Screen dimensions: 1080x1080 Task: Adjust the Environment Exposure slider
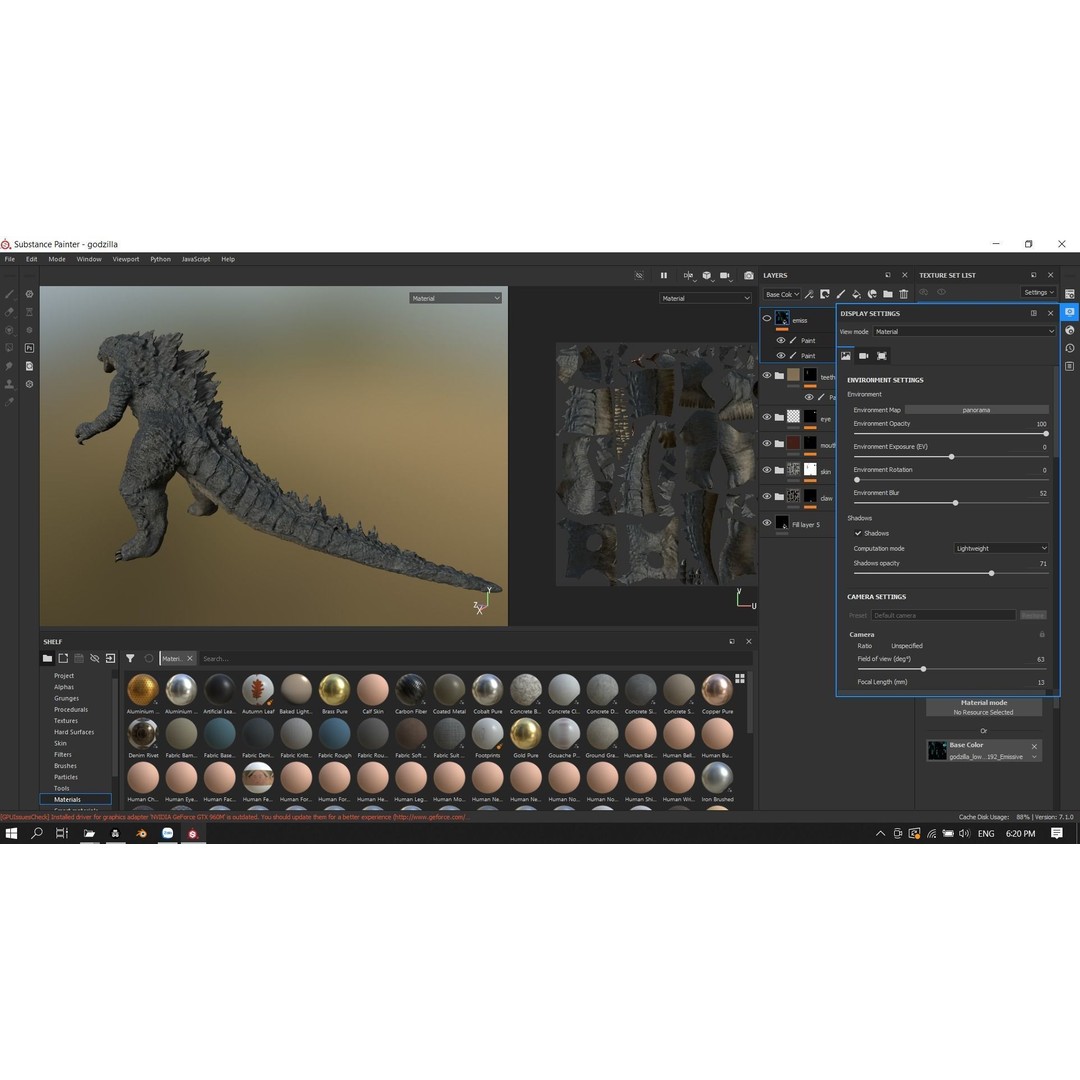(951, 457)
